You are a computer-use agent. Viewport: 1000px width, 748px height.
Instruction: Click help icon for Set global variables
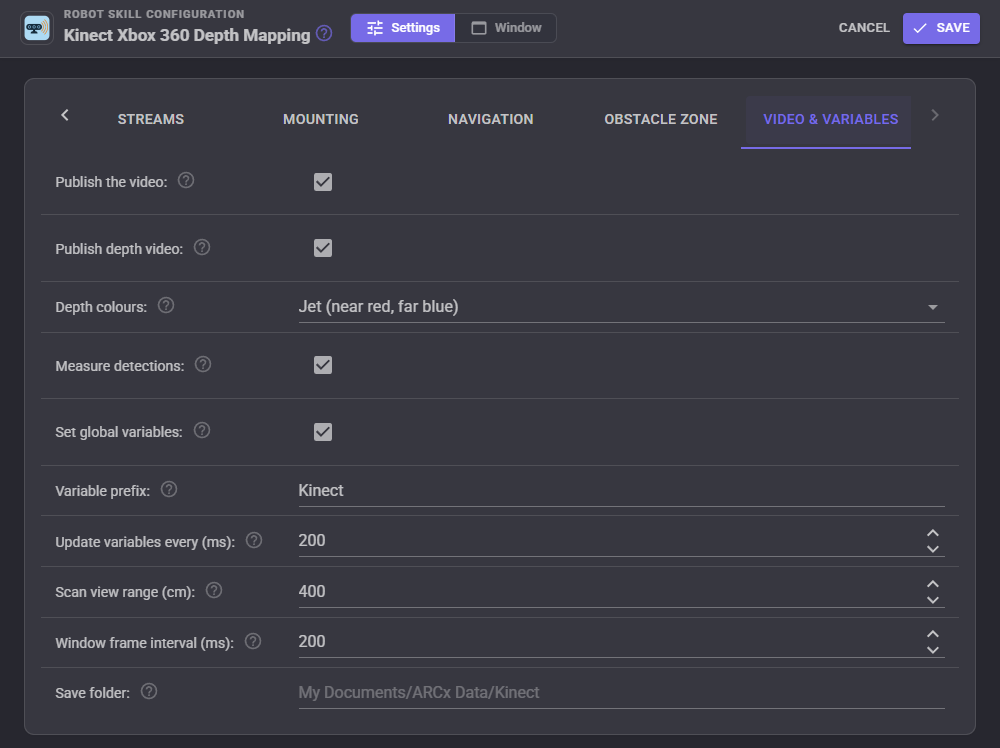point(202,430)
